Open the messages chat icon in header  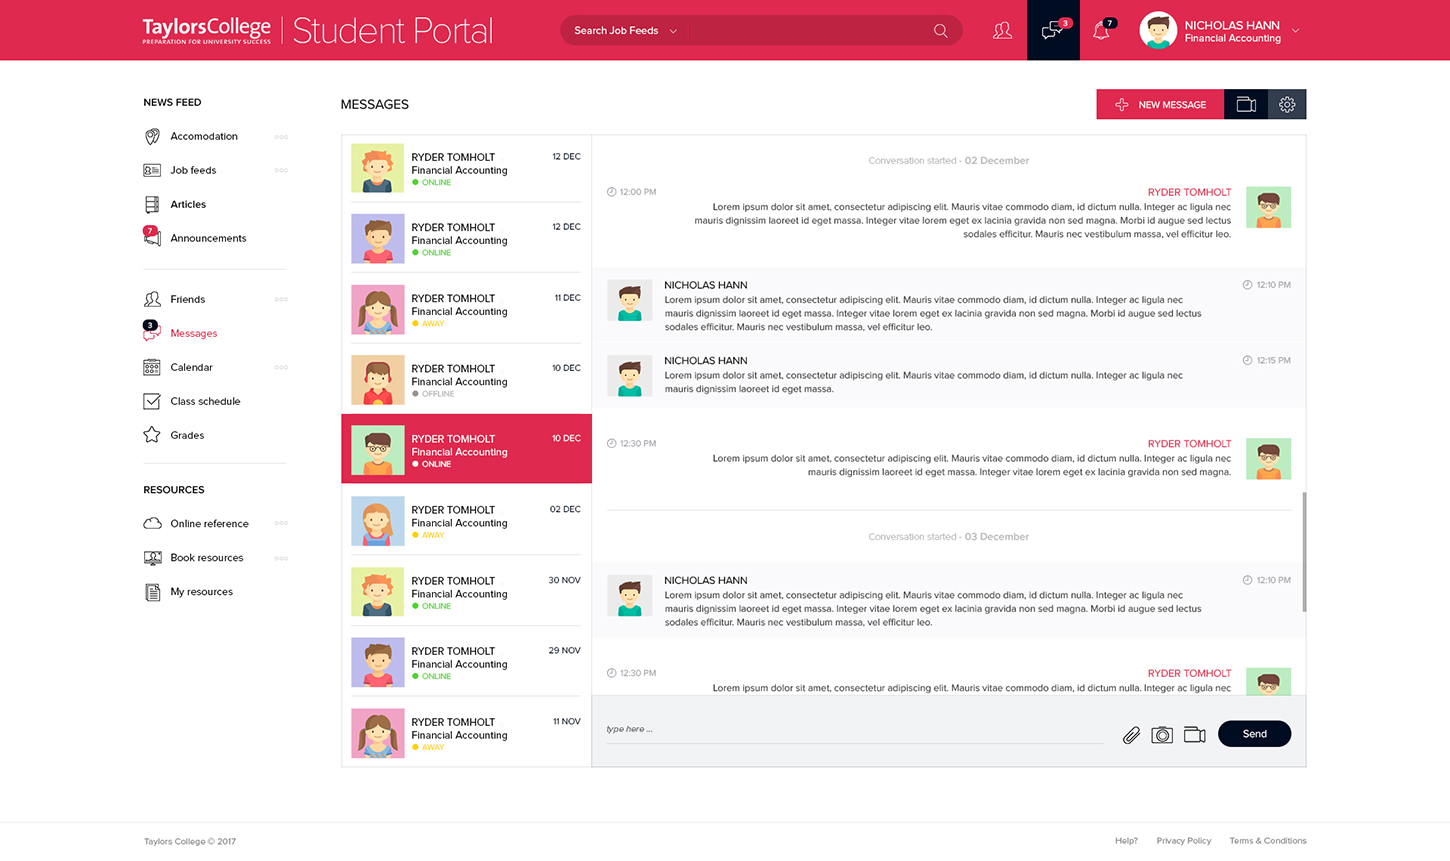pyautogui.click(x=1052, y=31)
